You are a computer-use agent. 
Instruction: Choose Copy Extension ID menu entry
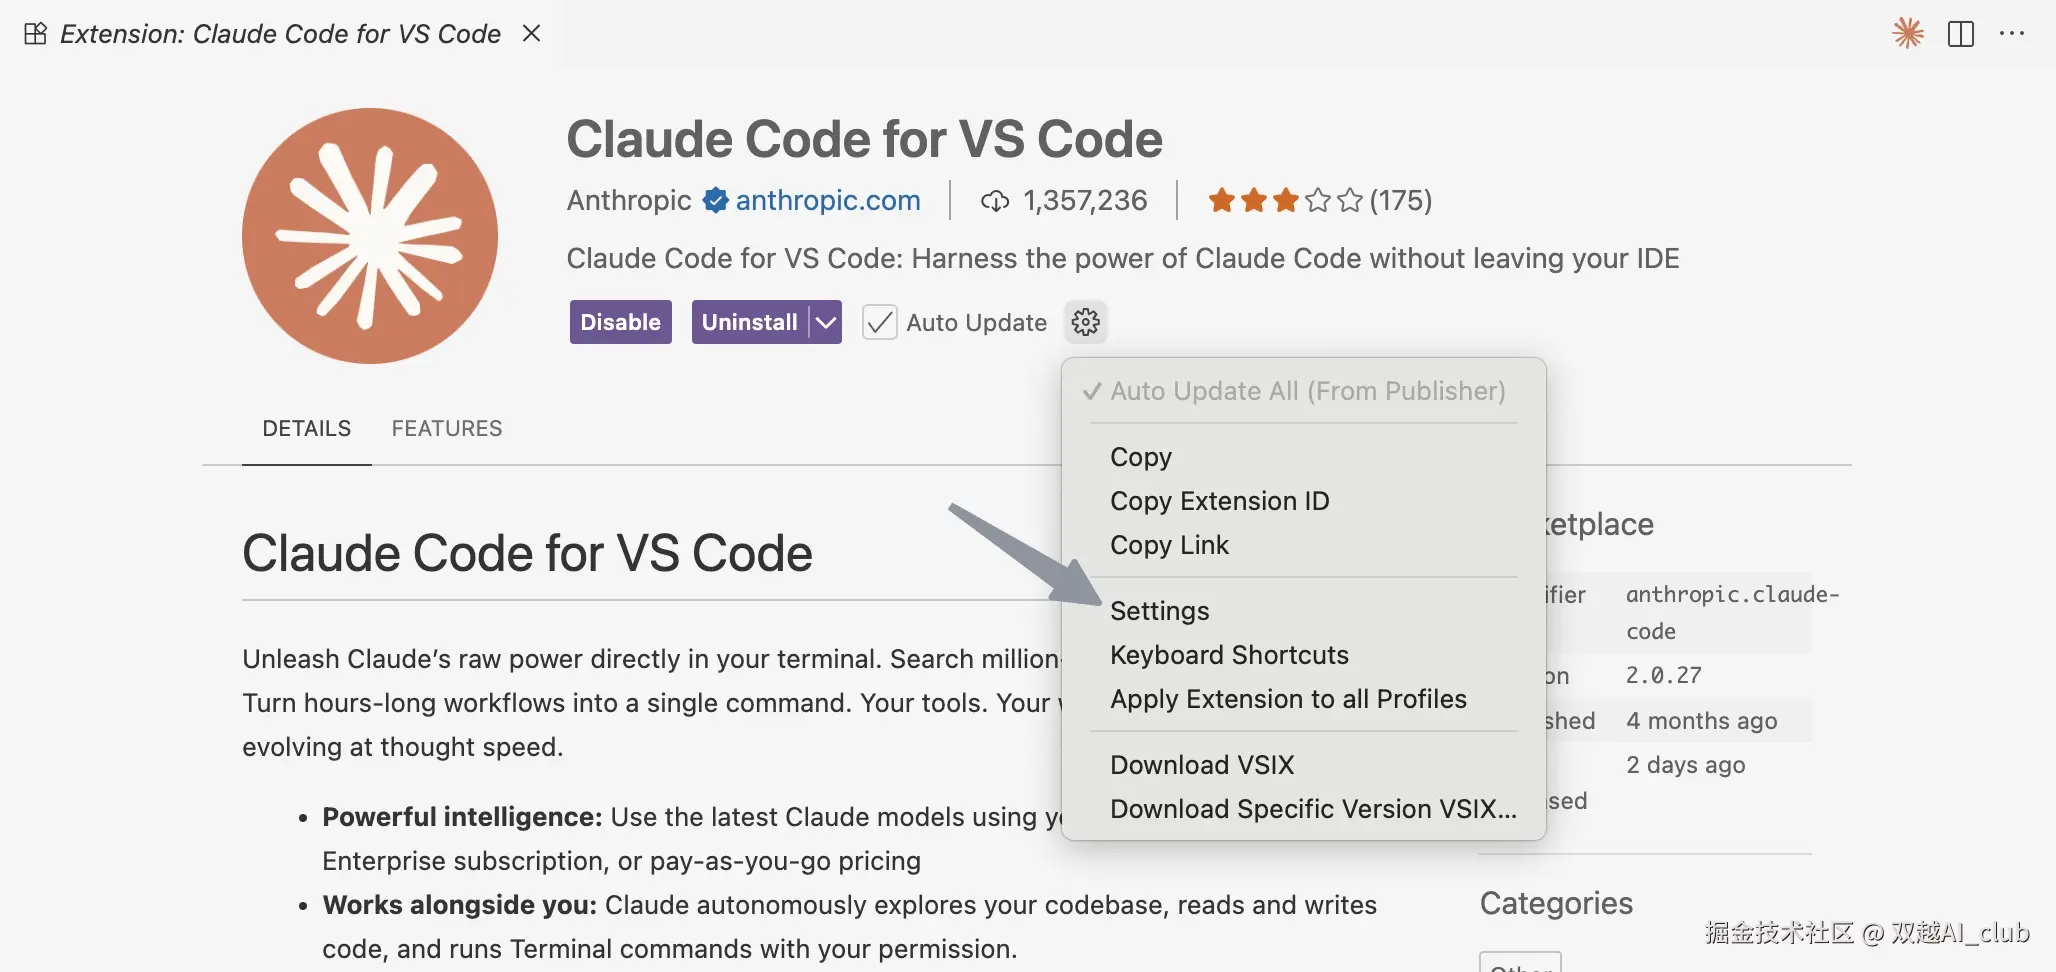point(1219,501)
